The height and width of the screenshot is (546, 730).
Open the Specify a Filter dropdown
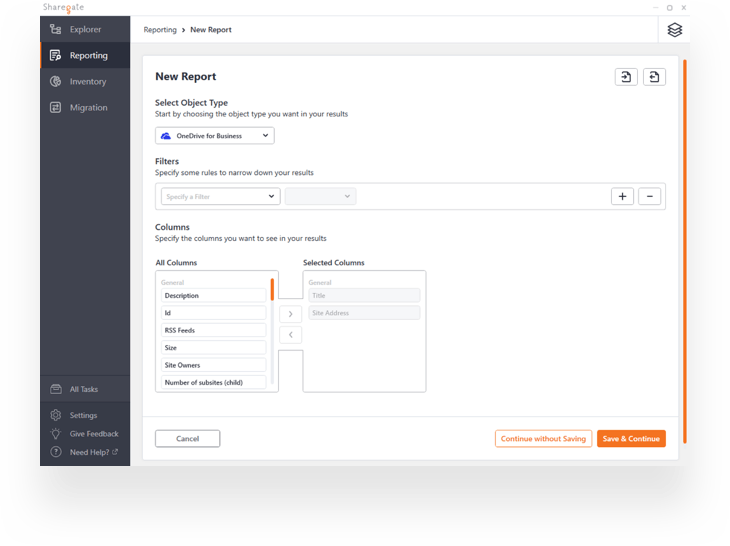pyautogui.click(x=221, y=196)
